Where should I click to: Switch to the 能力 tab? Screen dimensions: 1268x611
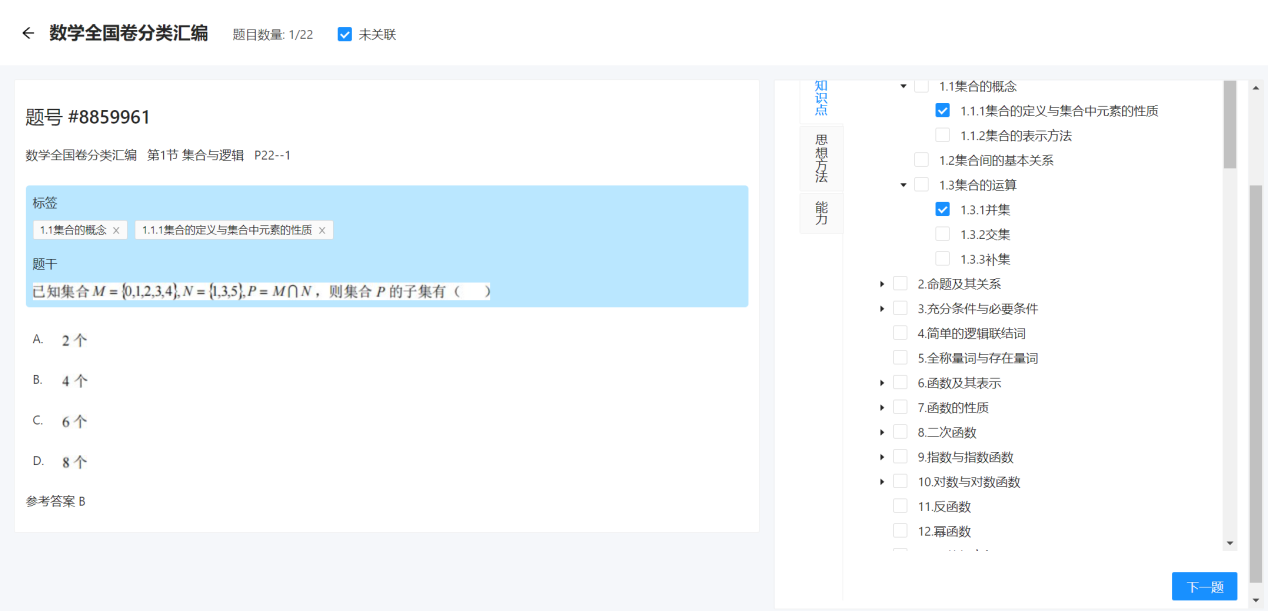tap(821, 212)
